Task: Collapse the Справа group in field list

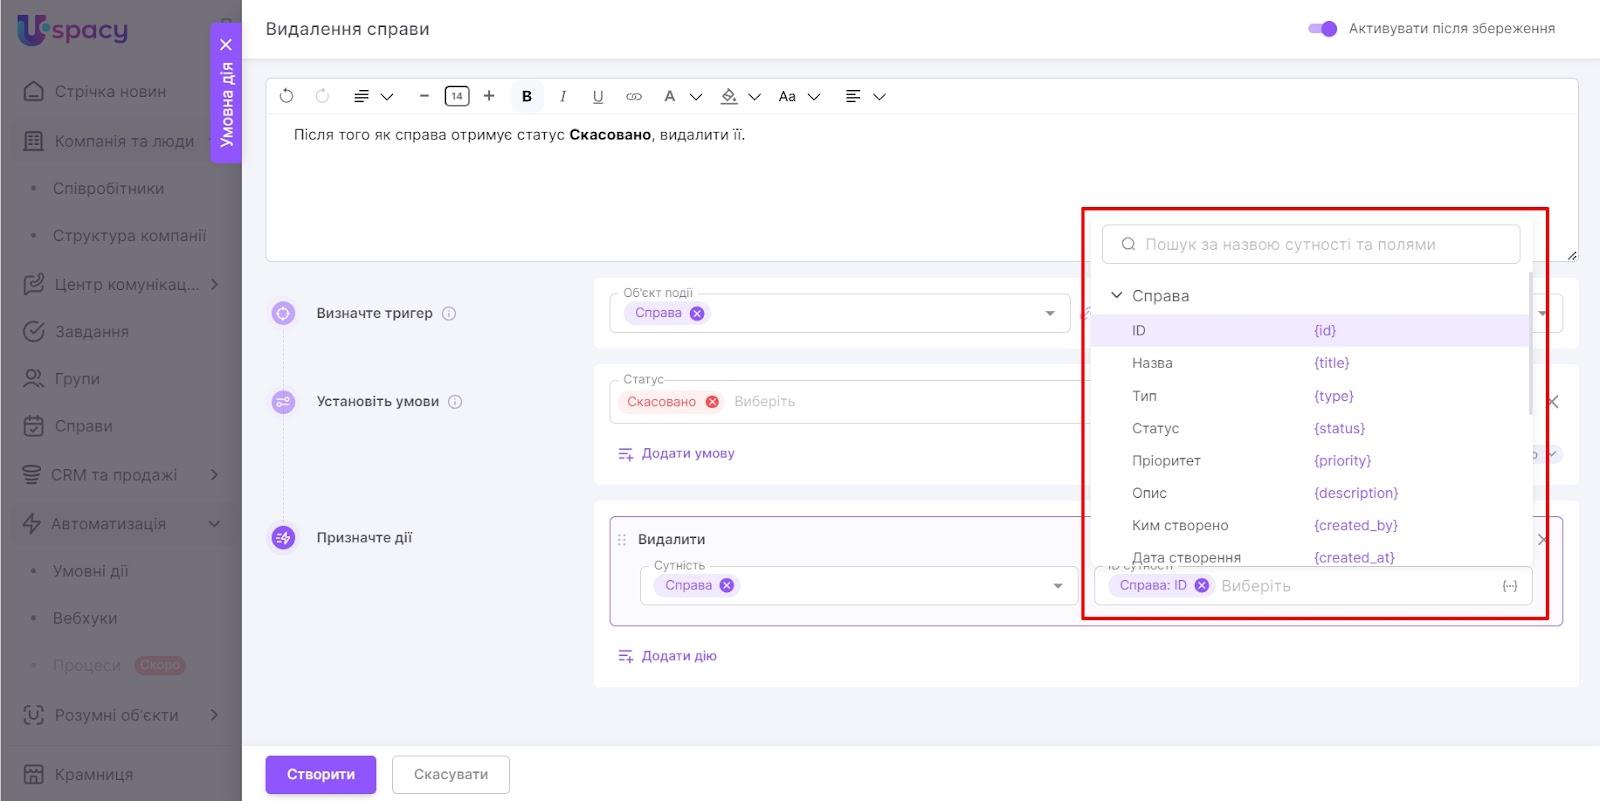Action: pos(1117,296)
